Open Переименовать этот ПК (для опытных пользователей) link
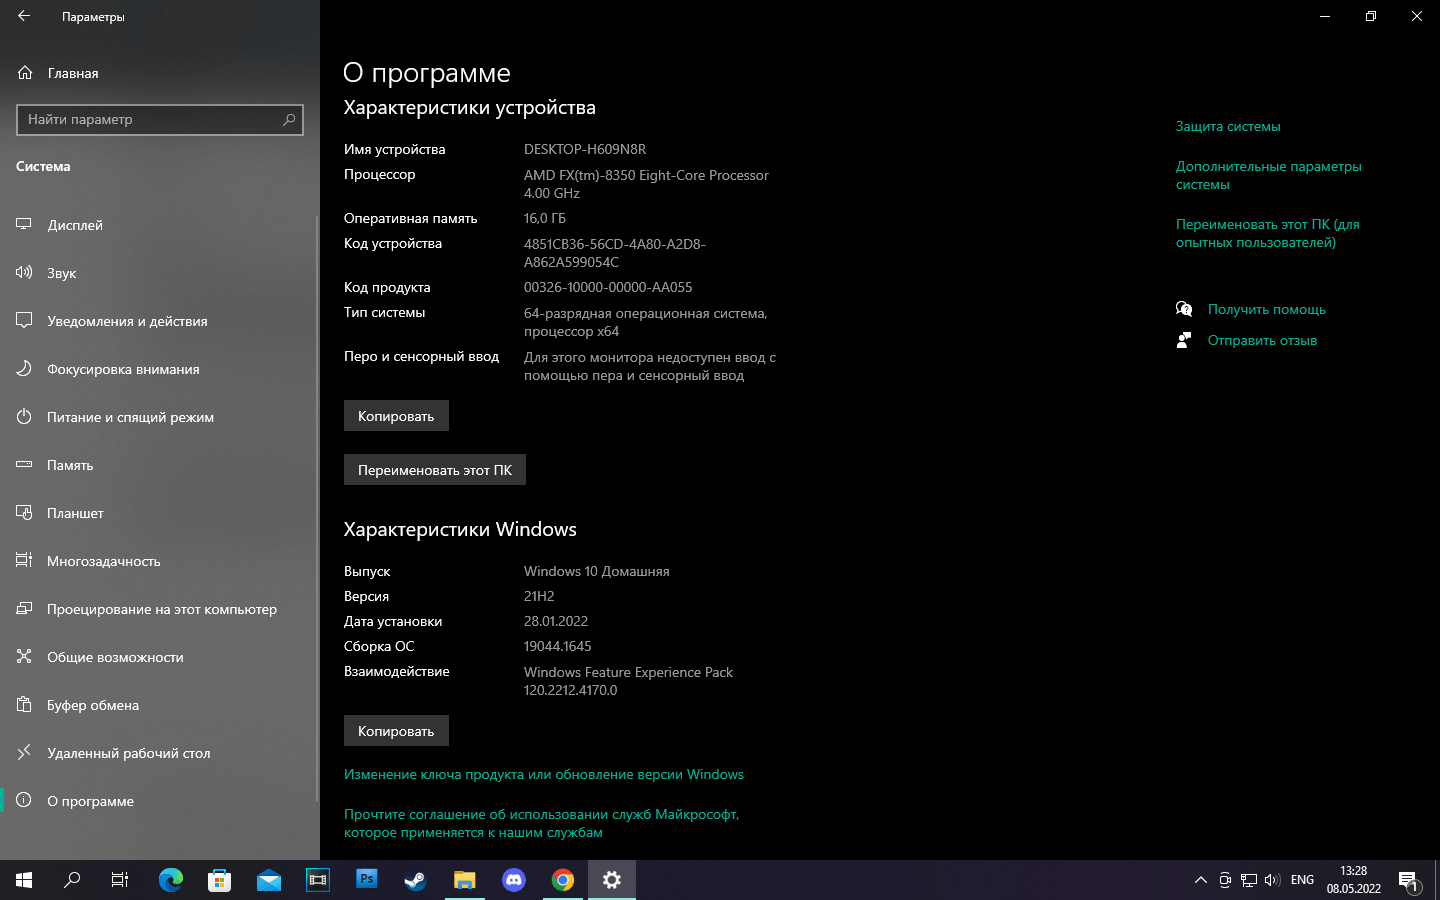 pyautogui.click(x=1268, y=233)
